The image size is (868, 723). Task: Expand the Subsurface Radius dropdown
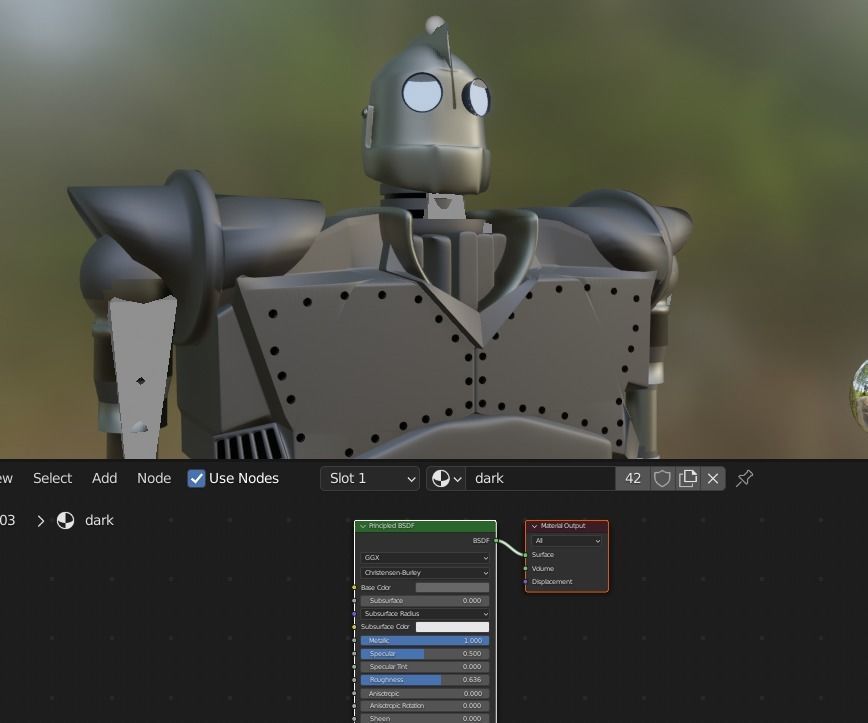tap(425, 613)
